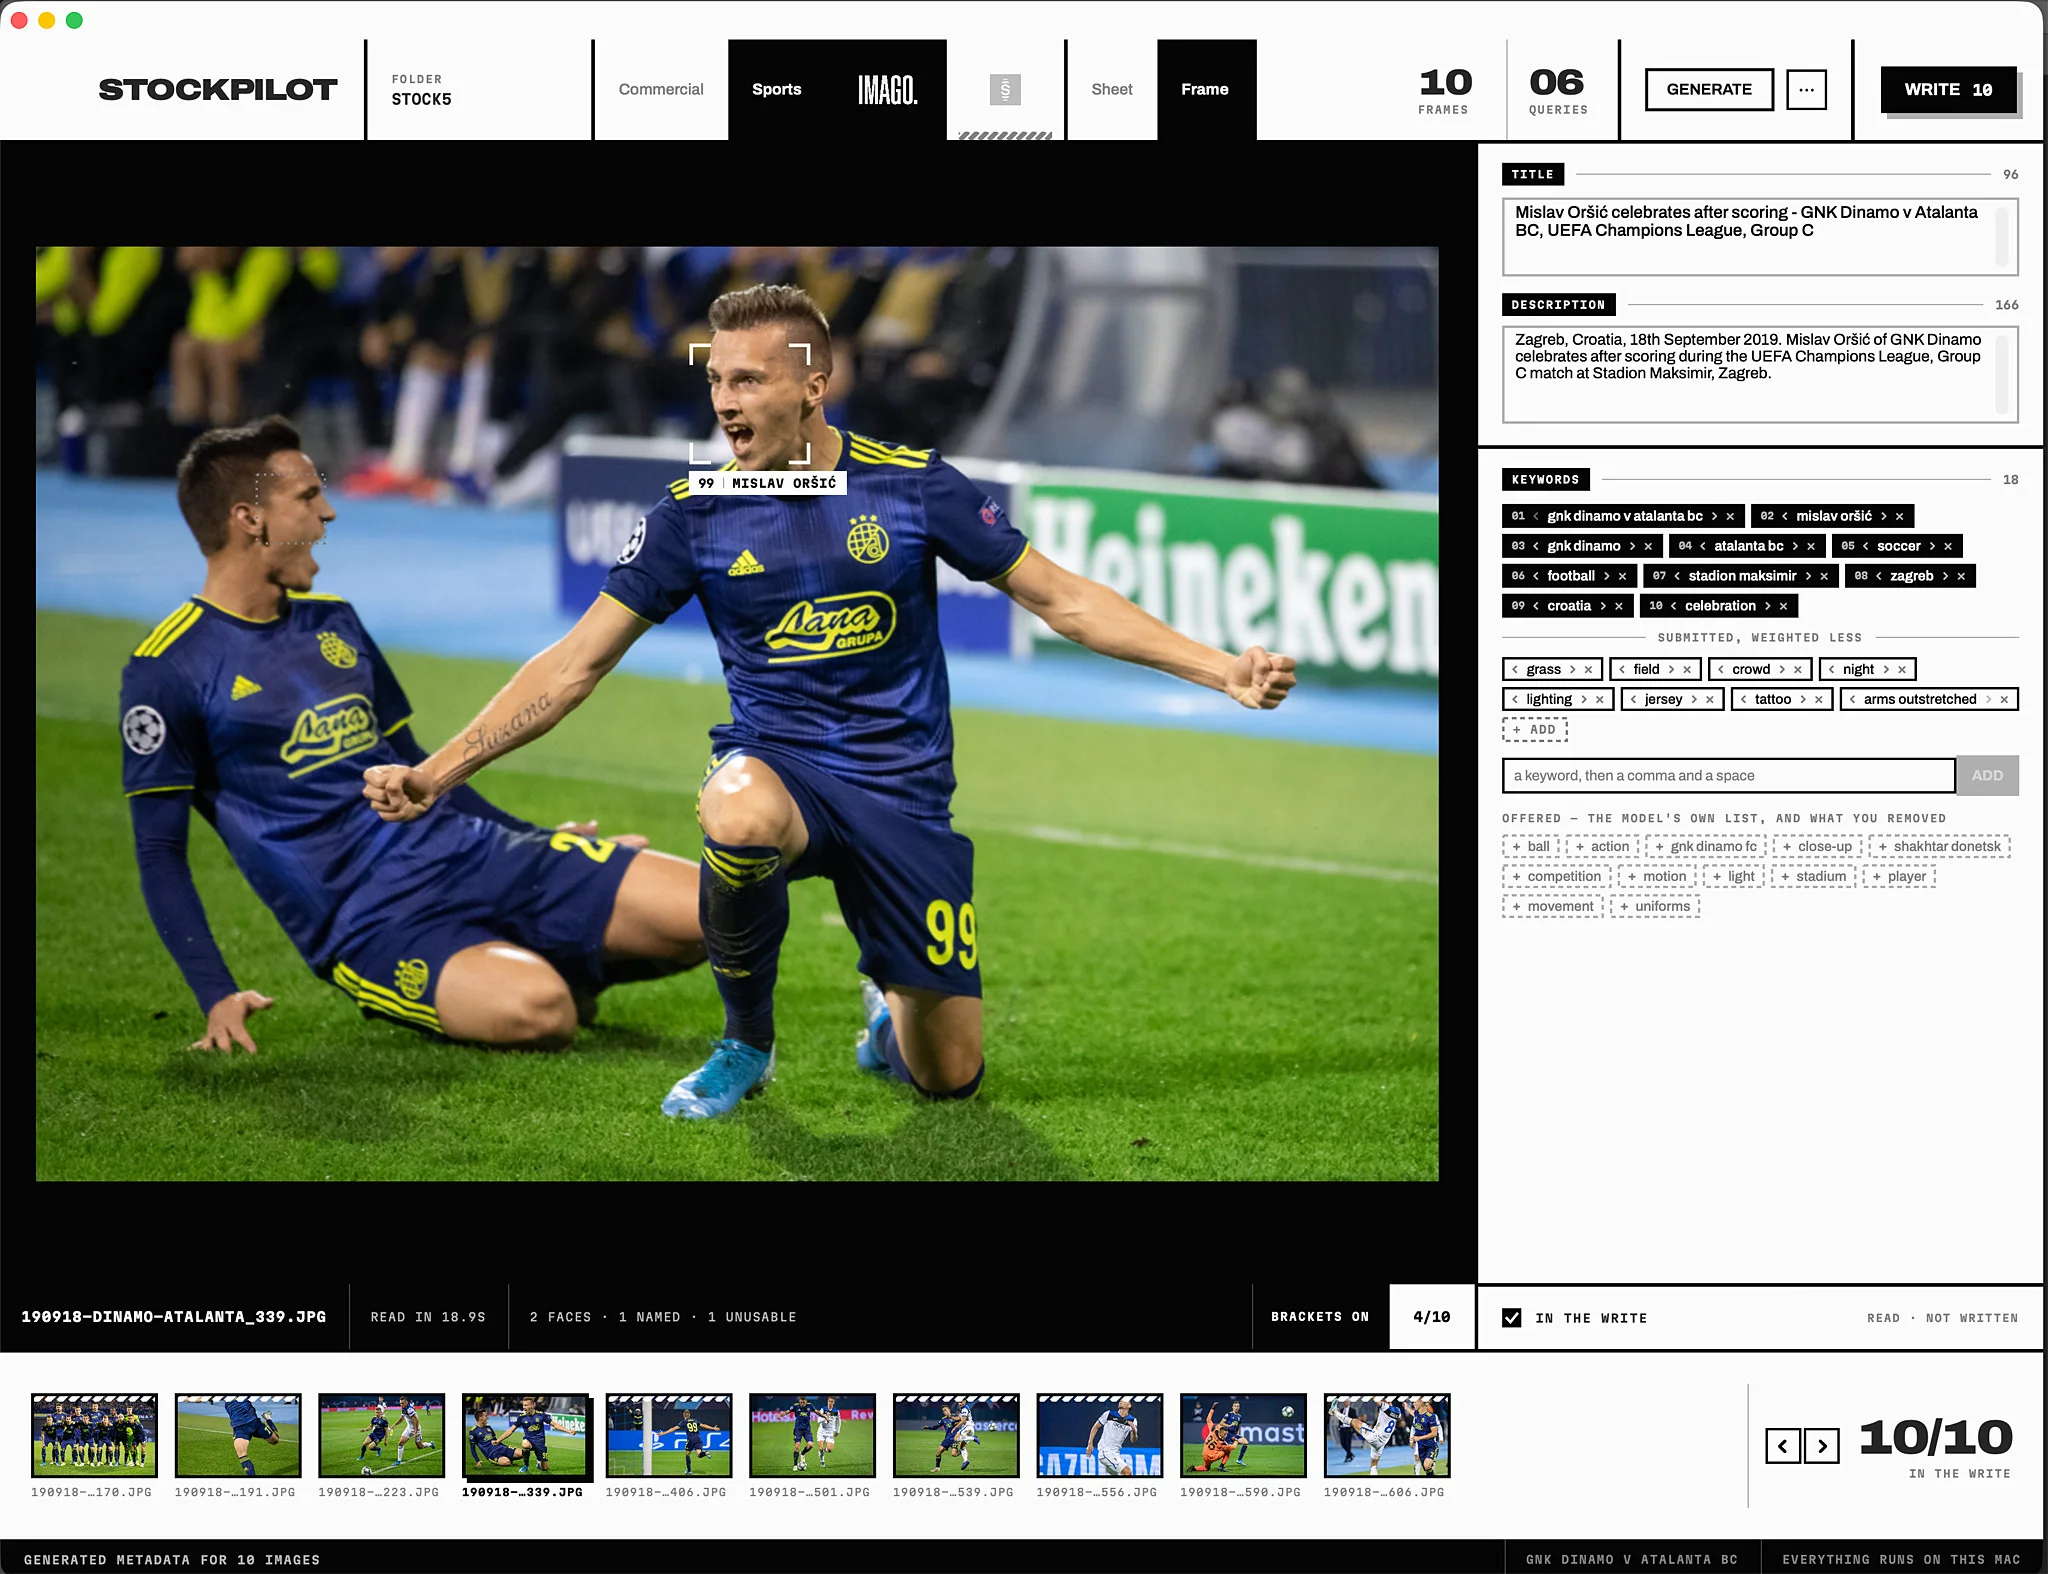Toggle the Brackets On switch

tap(1320, 1317)
